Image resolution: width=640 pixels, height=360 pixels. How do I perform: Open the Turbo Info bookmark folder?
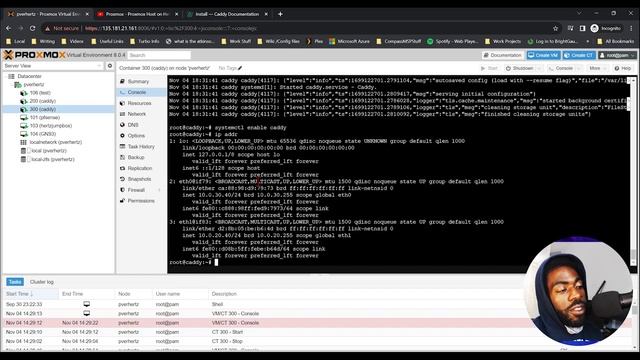tap(144, 41)
